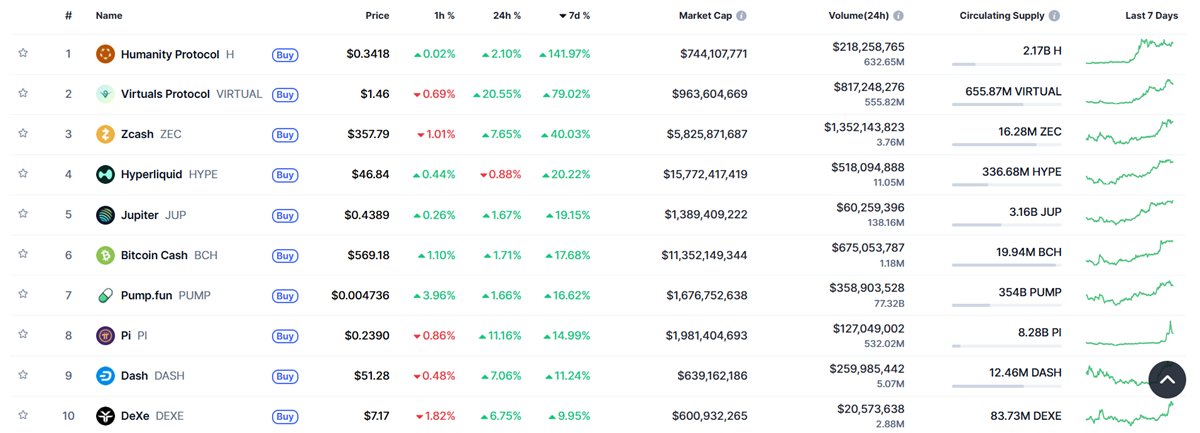Click Buy next to Zcash
The height and width of the screenshot is (433, 1200).
tap(285, 134)
